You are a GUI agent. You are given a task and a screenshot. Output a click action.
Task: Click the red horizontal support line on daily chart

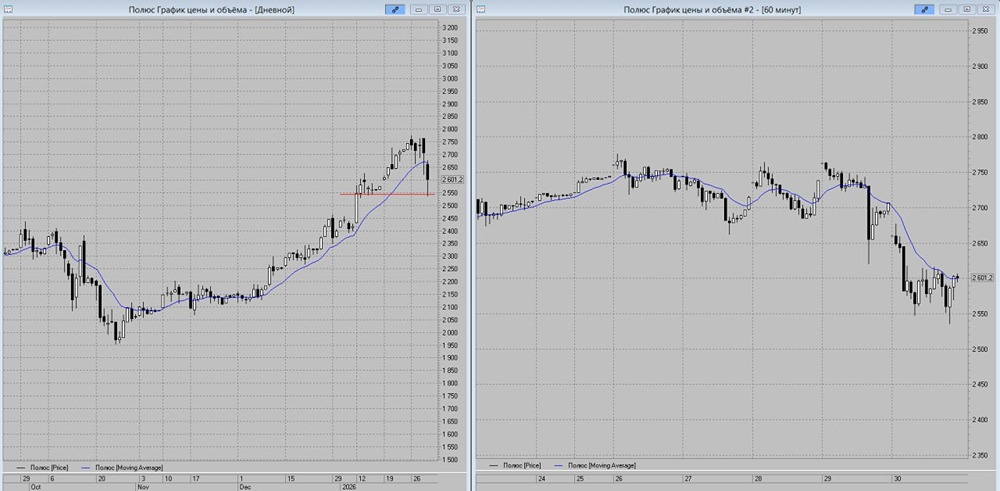387,194
